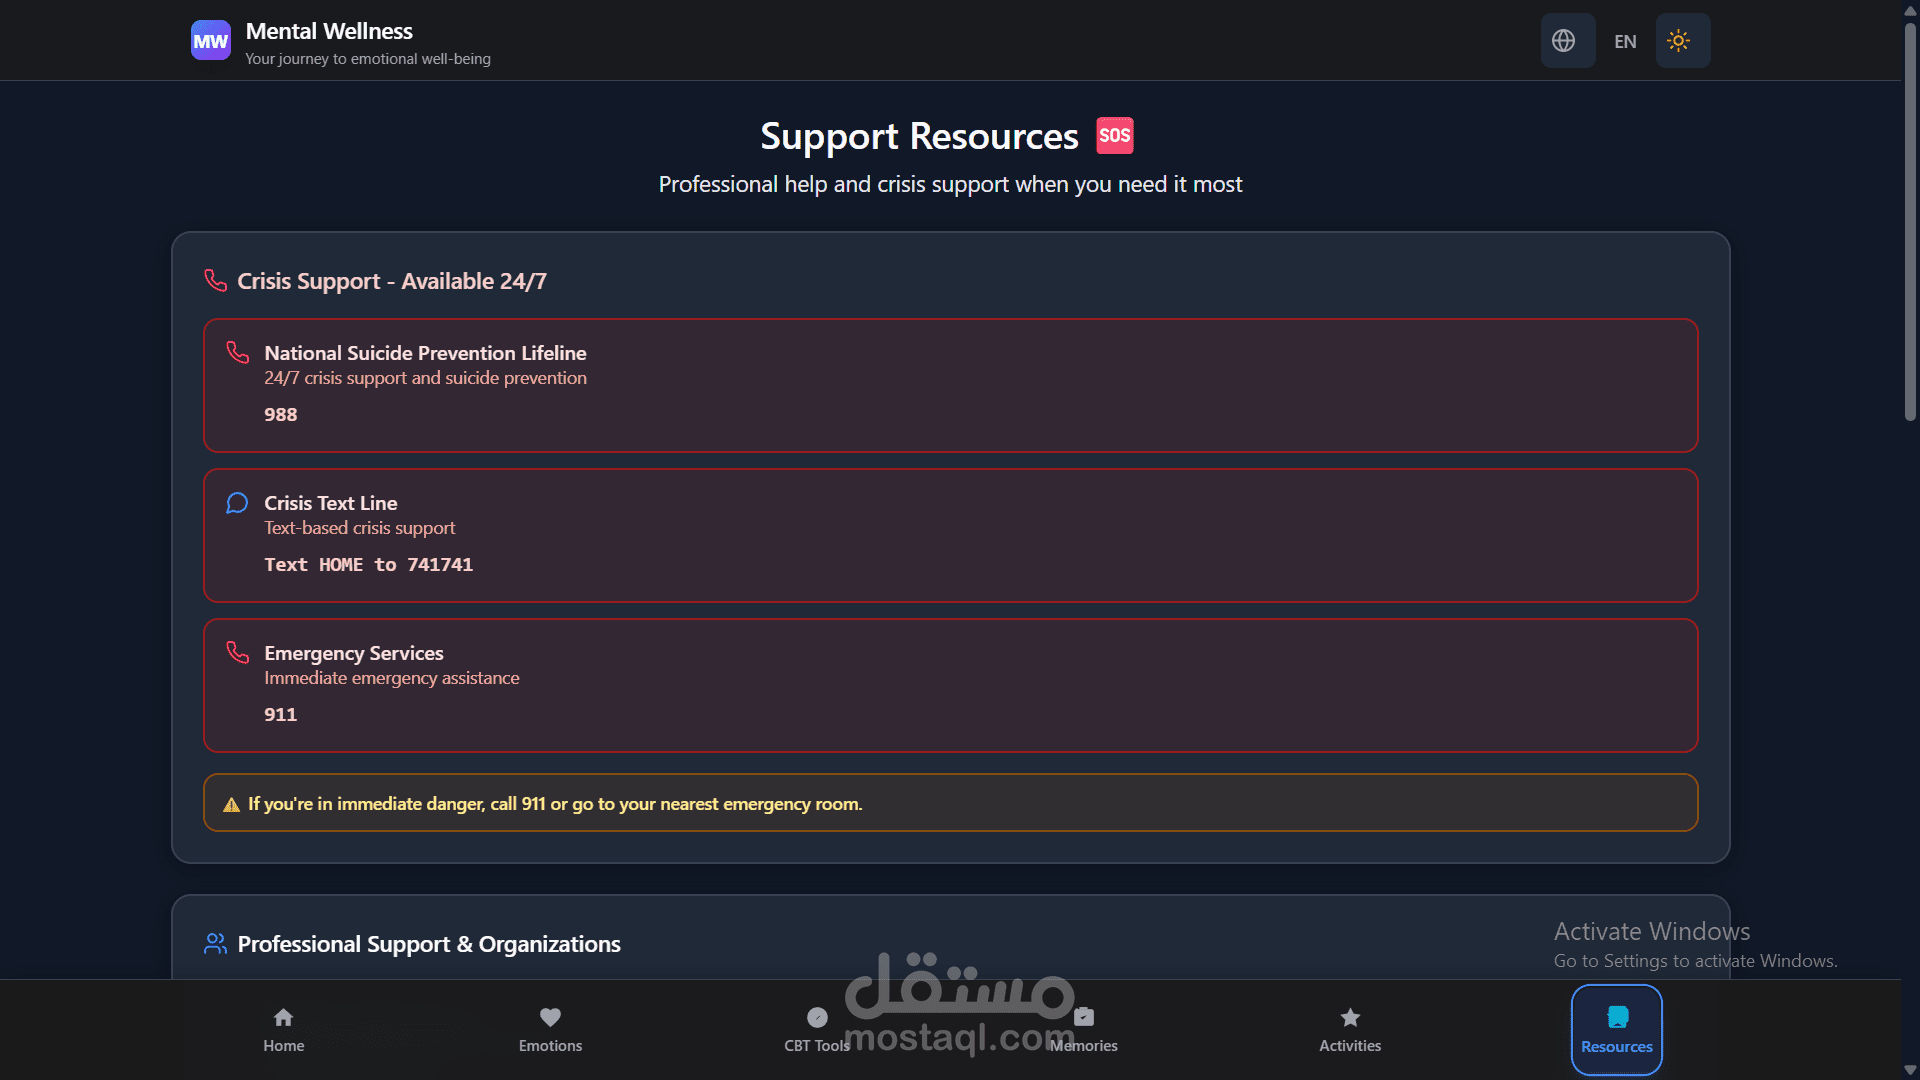Viewport: 1920px width, 1080px height.
Task: Switch to Activities tab
Action: [x=1350, y=1030]
